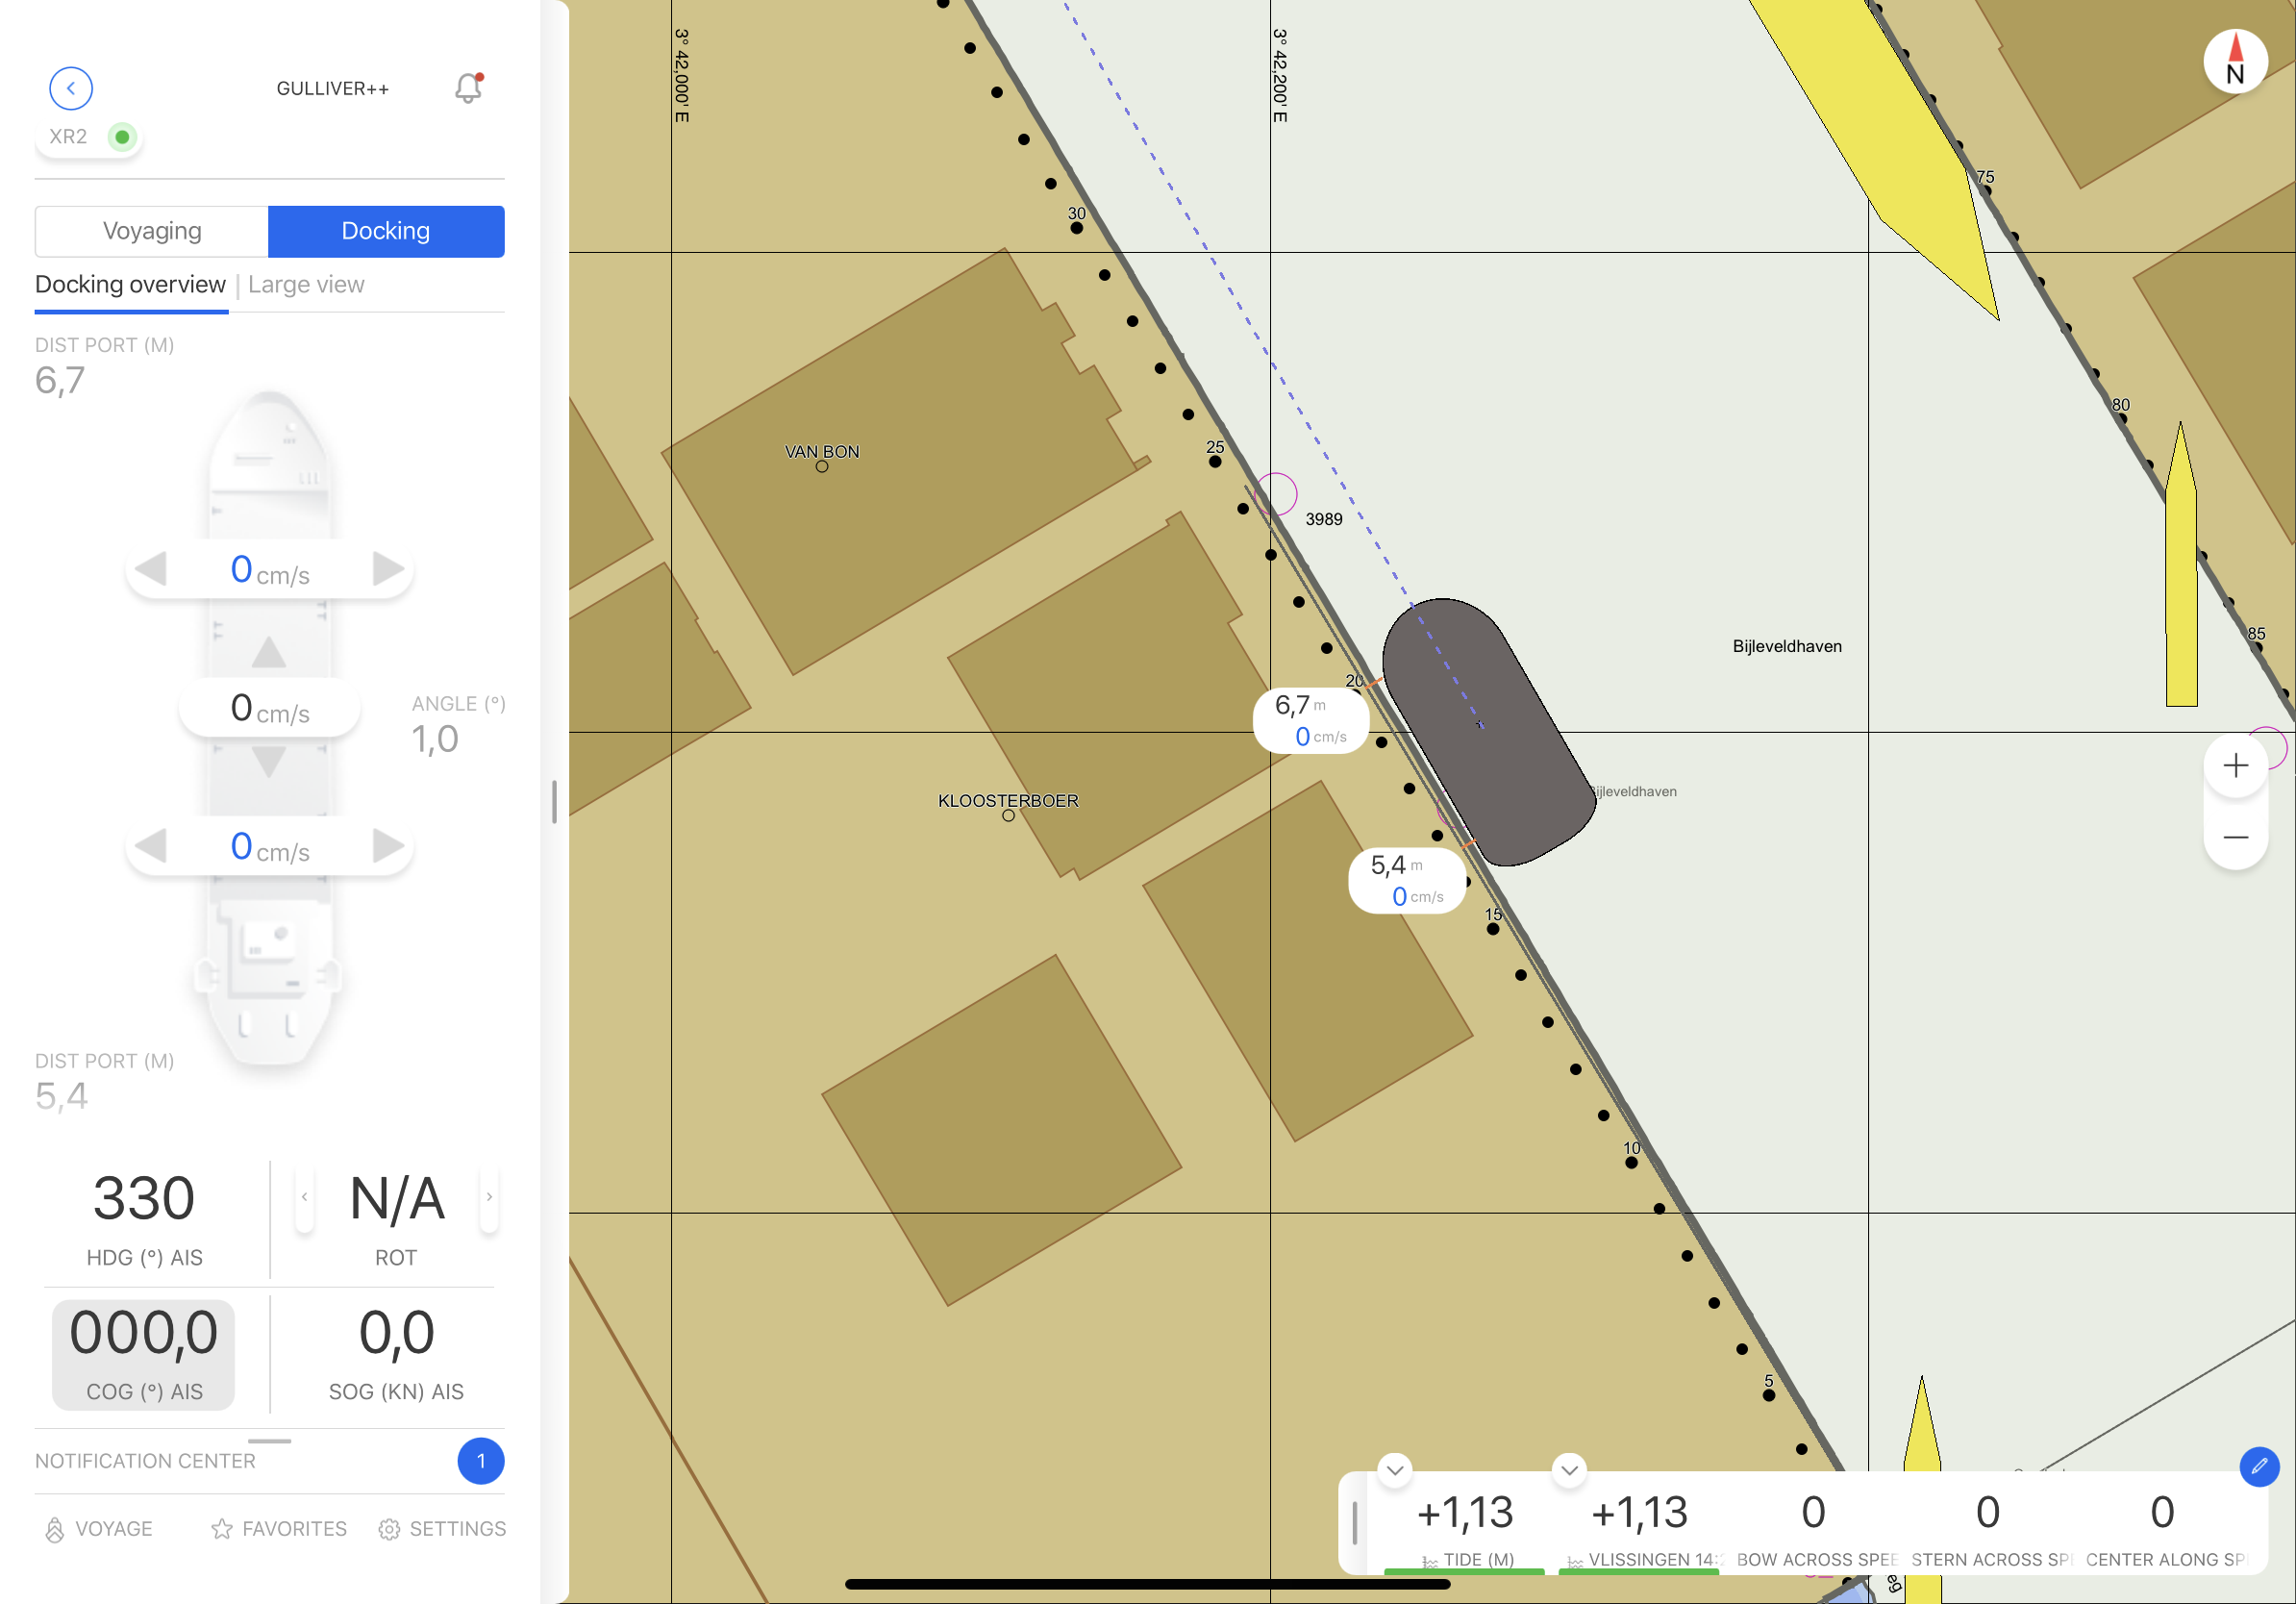This screenshot has height=1604, width=2296.
Task: Click the XR2 status pill
Action: (x=90, y=137)
